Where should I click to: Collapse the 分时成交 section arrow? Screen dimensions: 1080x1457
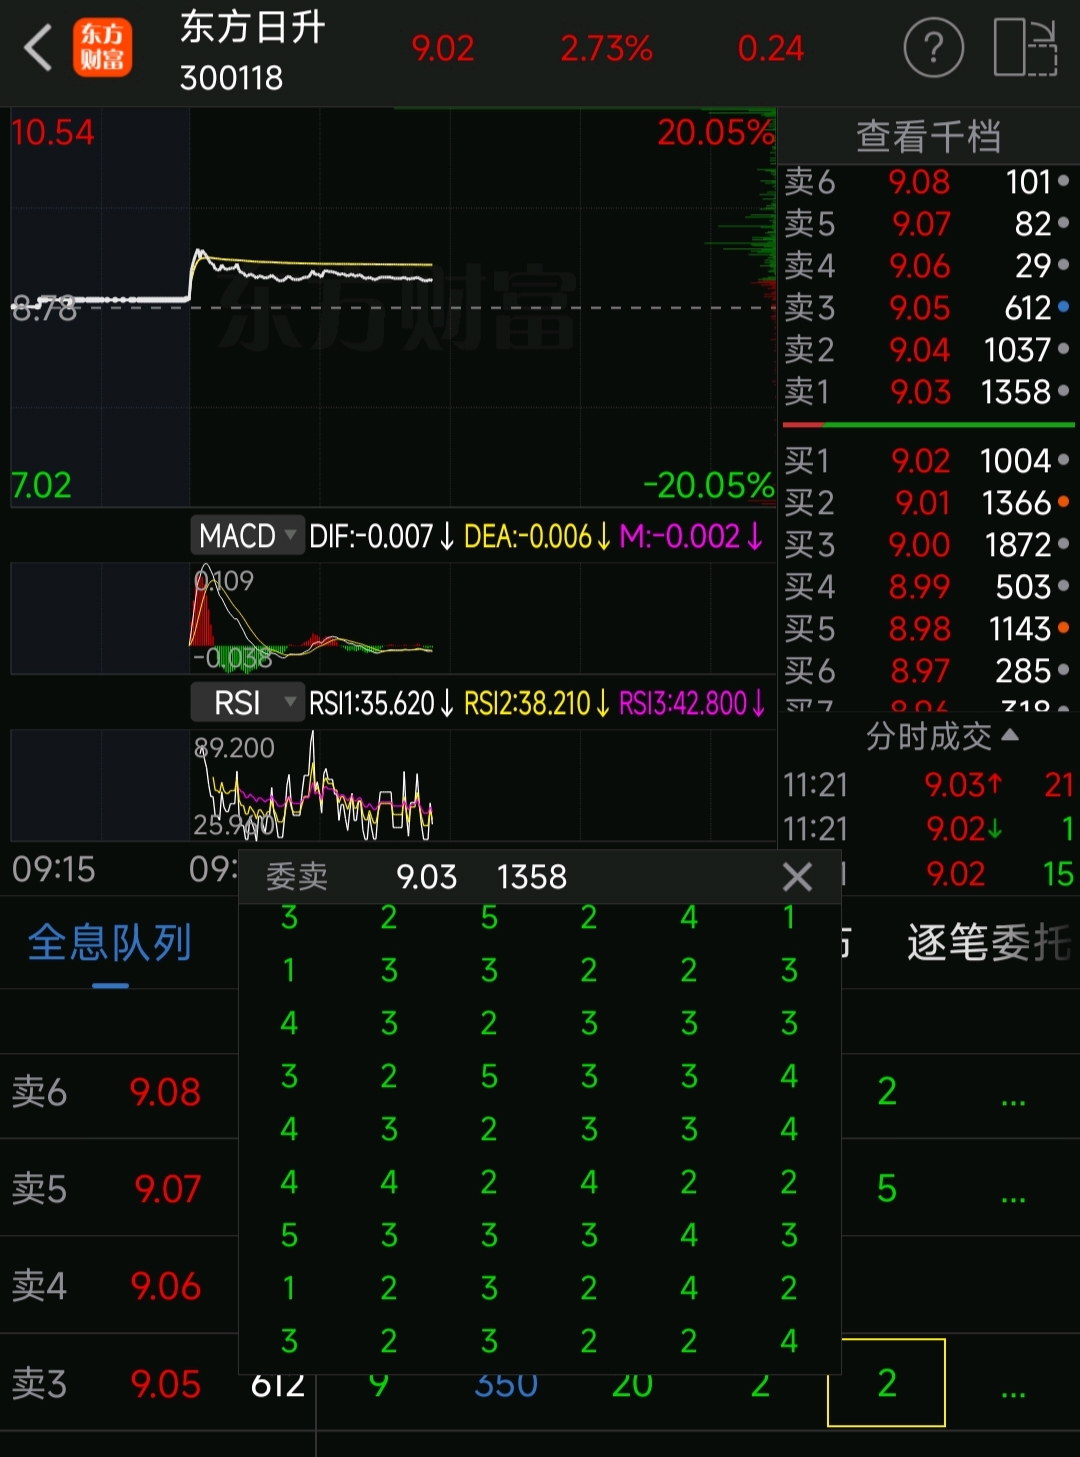(1010, 735)
